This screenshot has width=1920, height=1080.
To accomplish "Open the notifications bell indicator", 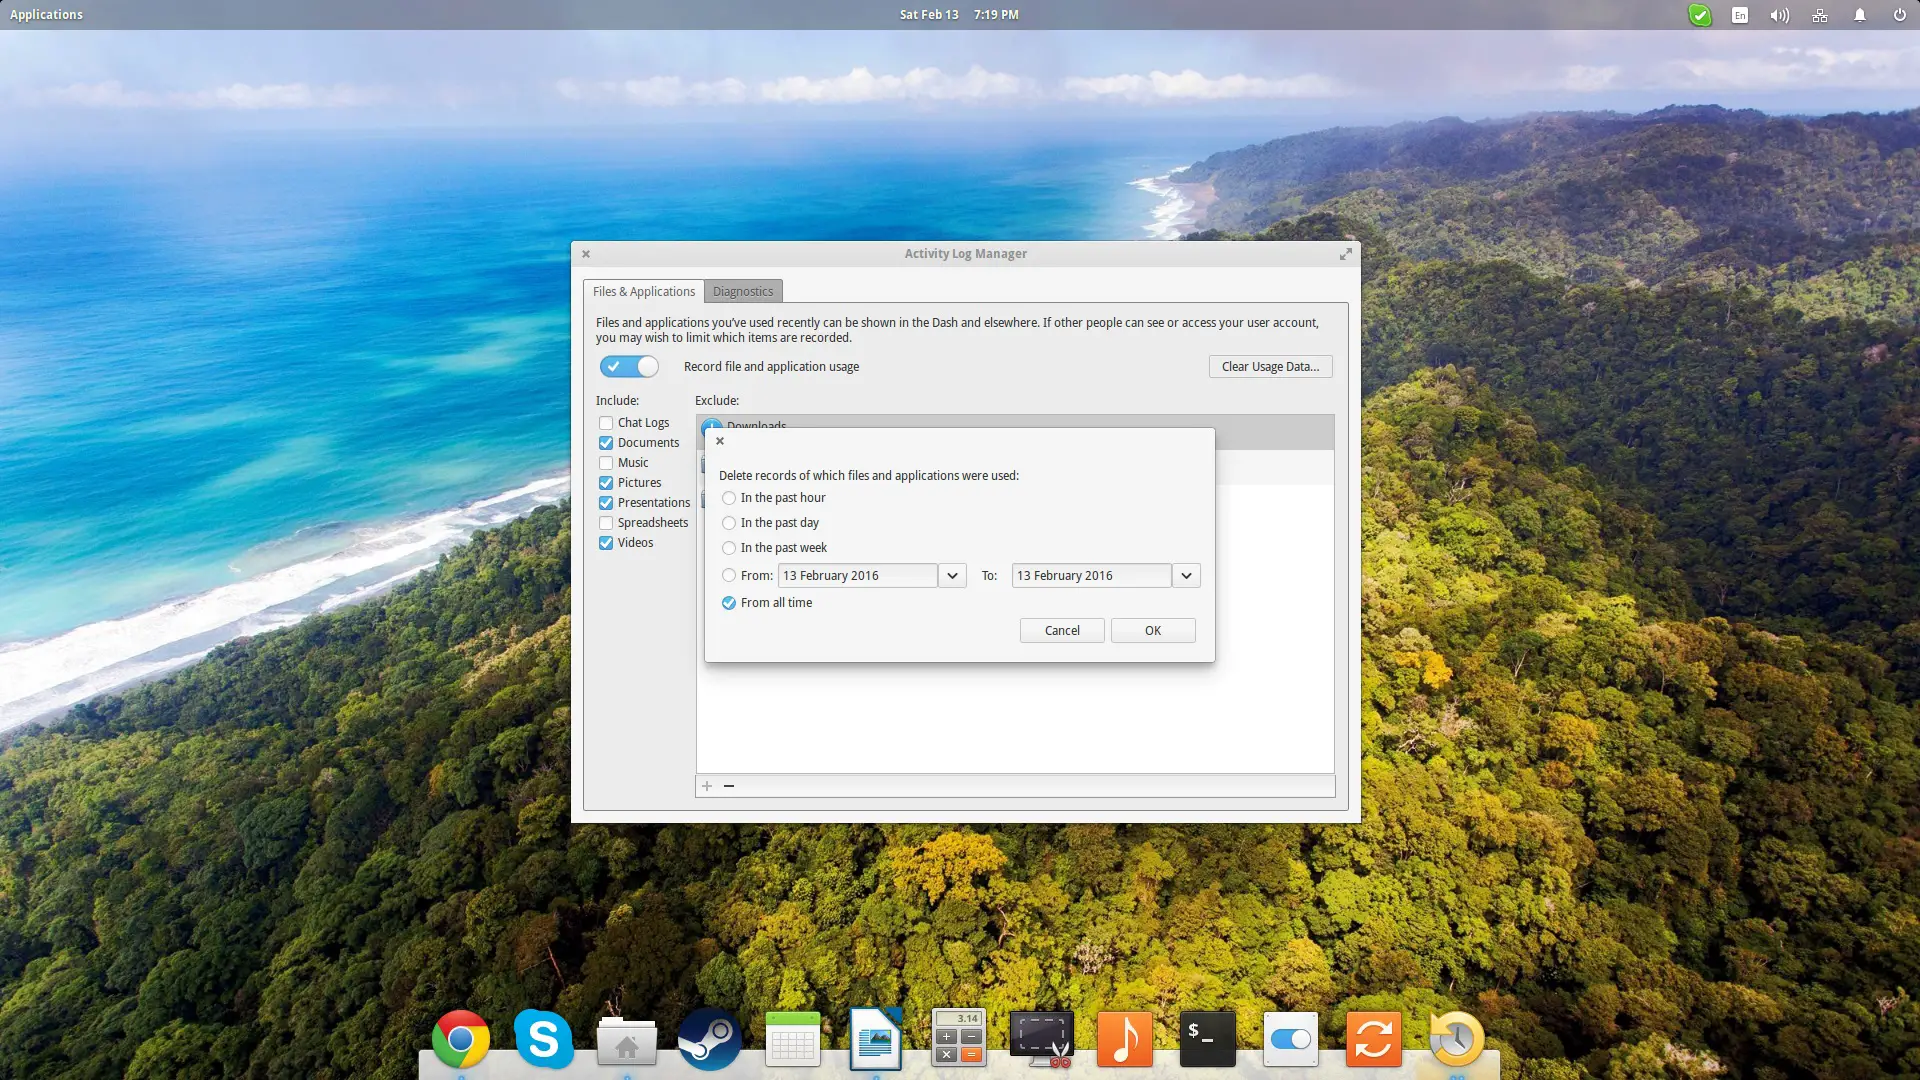I will (x=1860, y=15).
